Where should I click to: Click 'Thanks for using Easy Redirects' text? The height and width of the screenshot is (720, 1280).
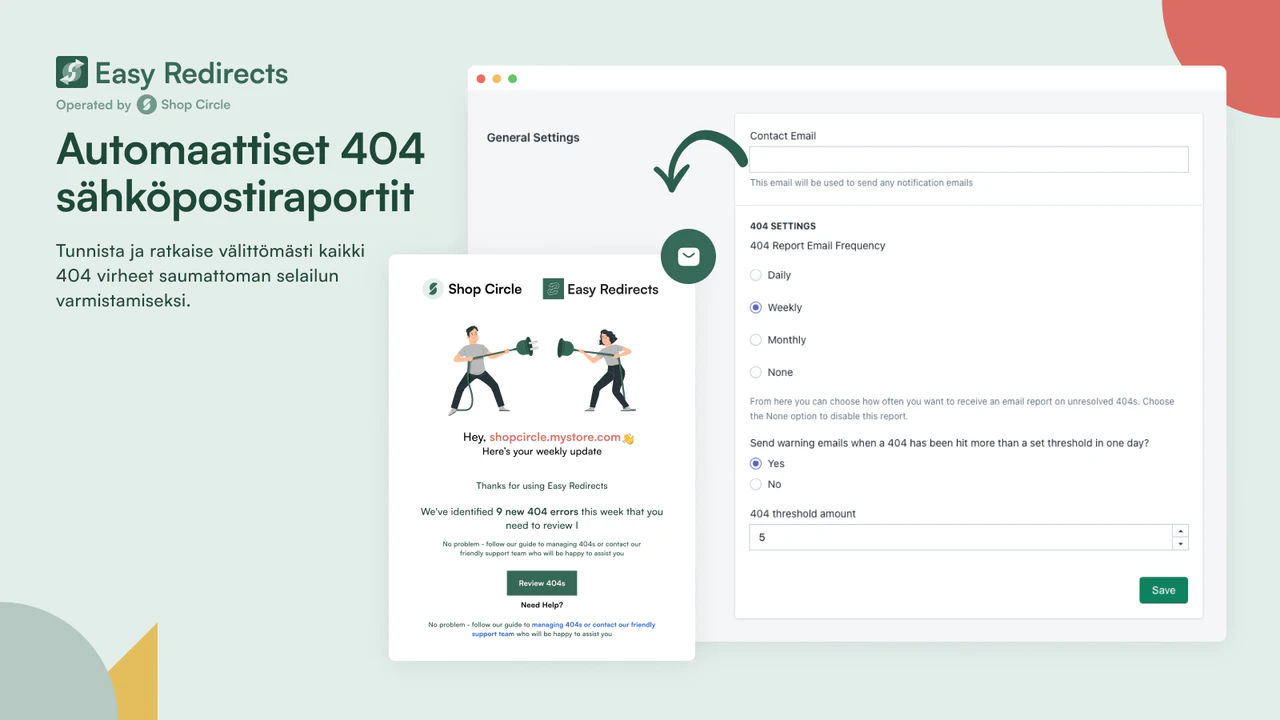click(542, 486)
